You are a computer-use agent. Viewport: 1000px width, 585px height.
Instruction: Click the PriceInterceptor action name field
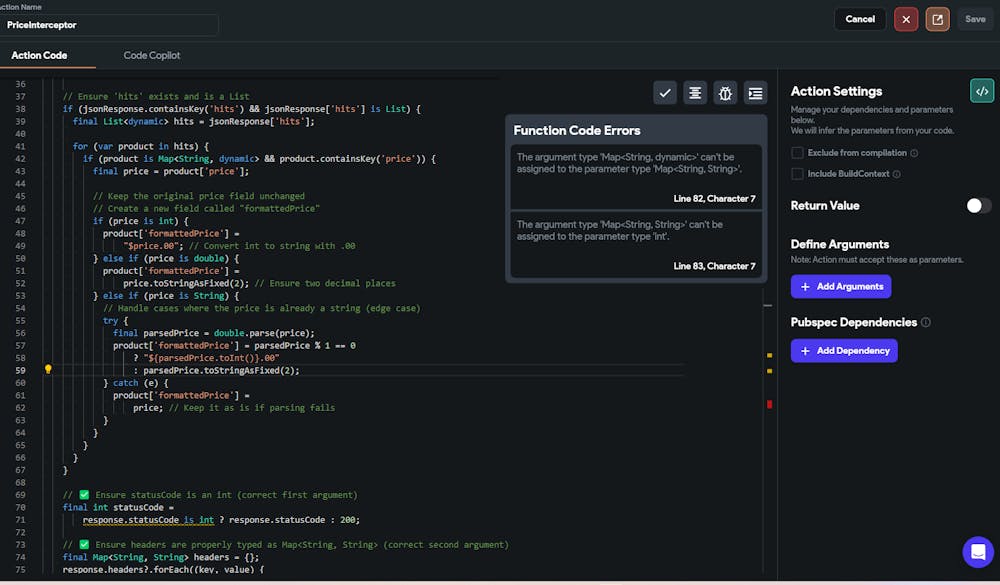[108, 25]
